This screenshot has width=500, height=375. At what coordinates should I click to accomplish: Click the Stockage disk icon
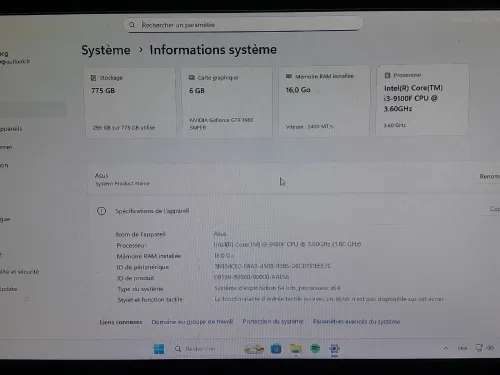click(x=93, y=78)
